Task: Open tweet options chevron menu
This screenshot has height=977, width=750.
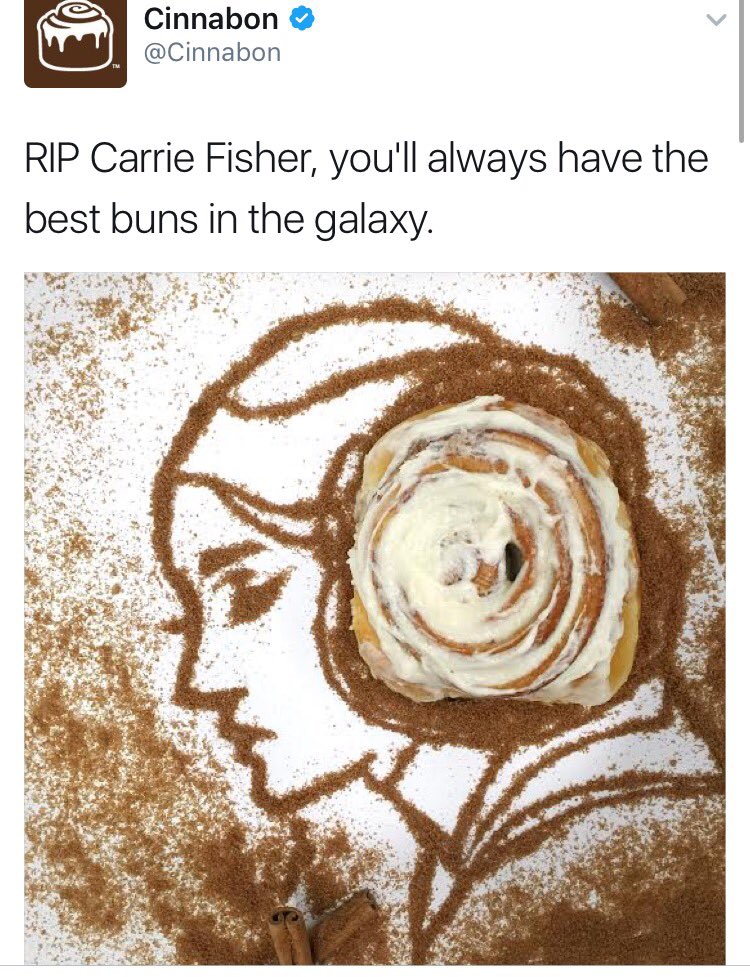Action: coord(716,20)
